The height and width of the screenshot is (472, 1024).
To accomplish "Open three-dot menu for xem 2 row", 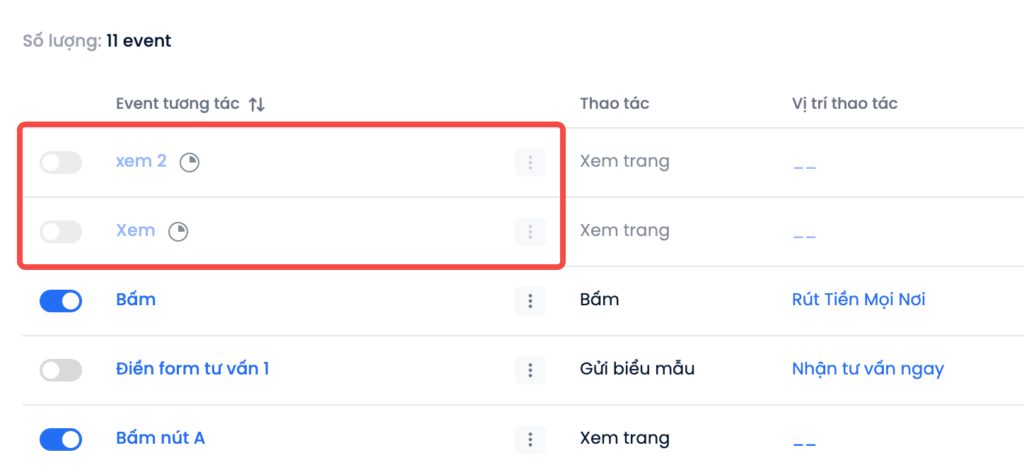I will (x=530, y=163).
